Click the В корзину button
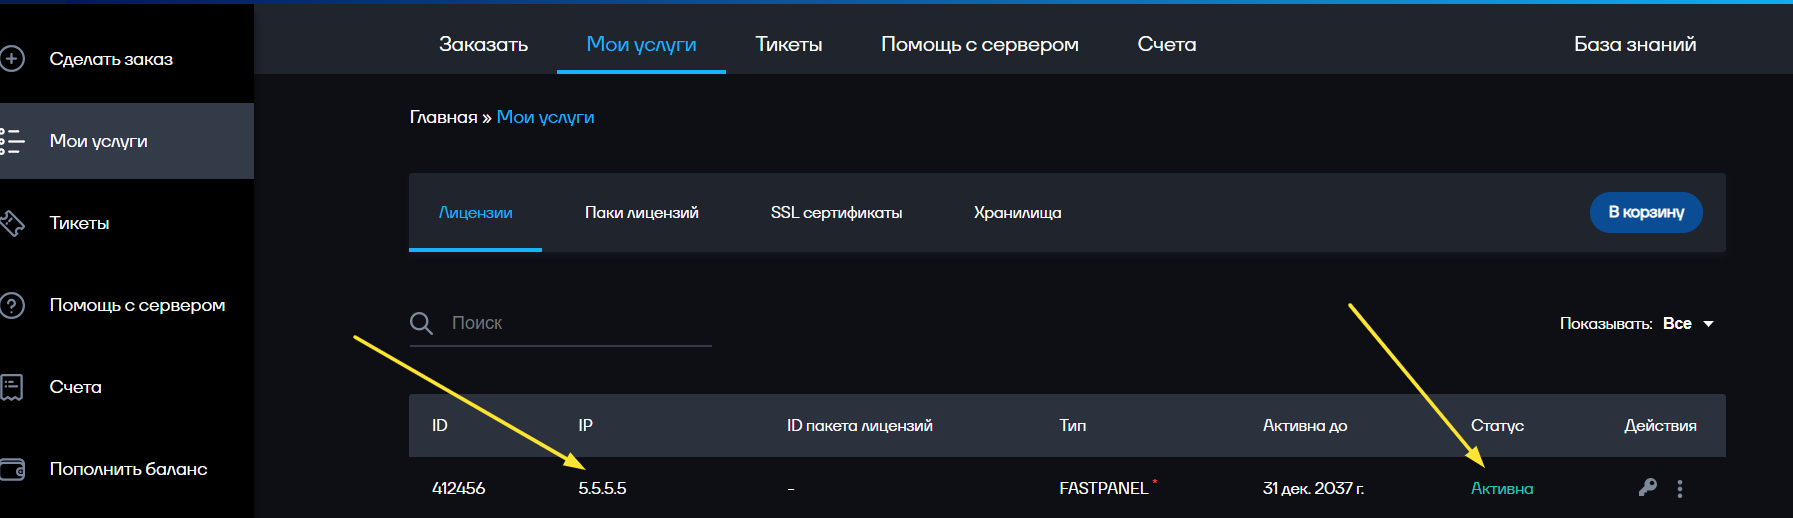1793x518 pixels. pos(1646,212)
